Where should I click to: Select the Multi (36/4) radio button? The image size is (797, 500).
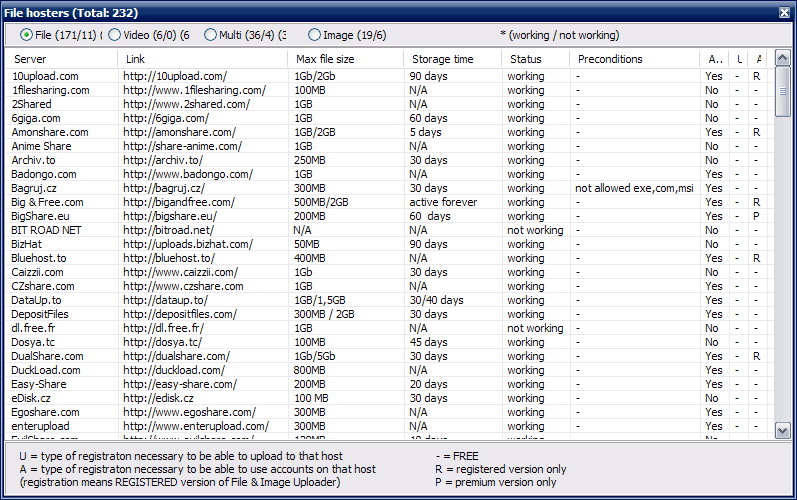[210, 35]
